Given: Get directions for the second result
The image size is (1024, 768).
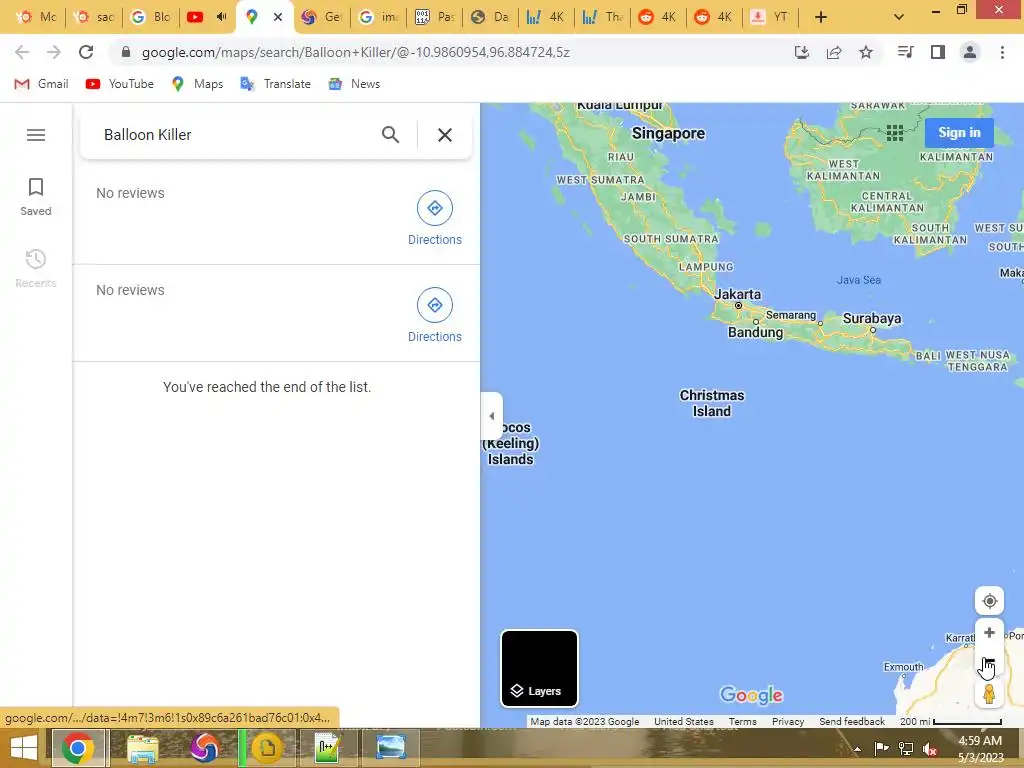Looking at the screenshot, I should (435, 315).
